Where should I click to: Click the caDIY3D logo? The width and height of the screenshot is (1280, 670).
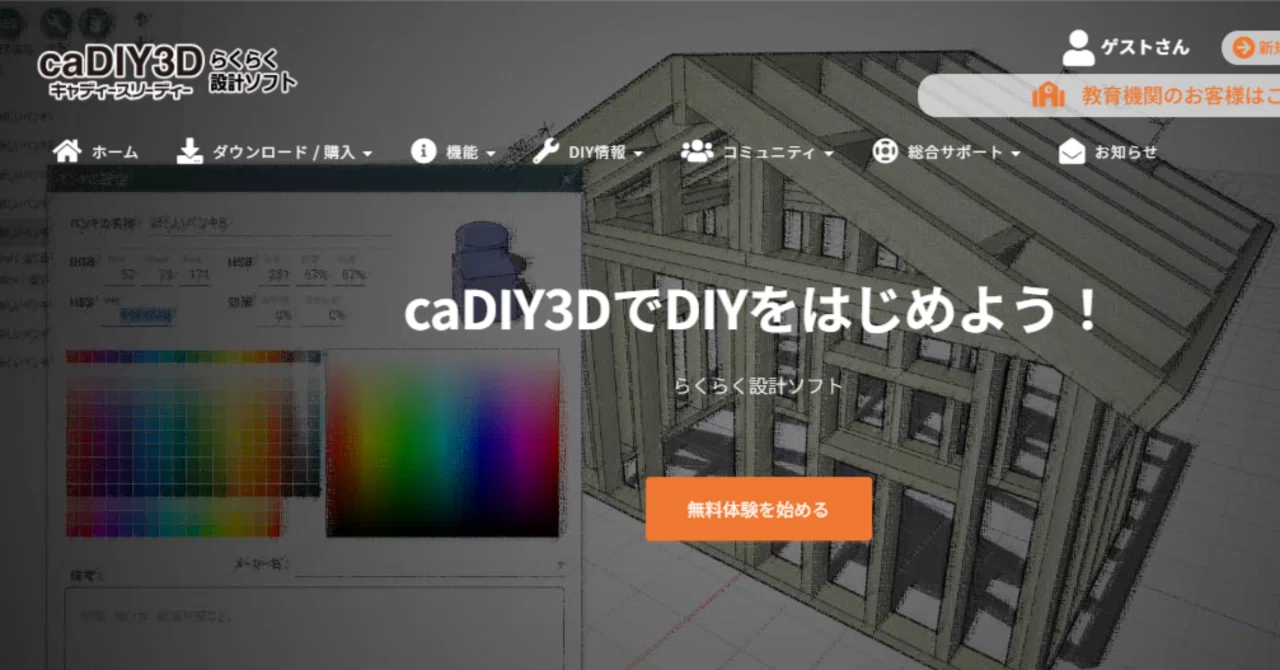click(x=167, y=71)
